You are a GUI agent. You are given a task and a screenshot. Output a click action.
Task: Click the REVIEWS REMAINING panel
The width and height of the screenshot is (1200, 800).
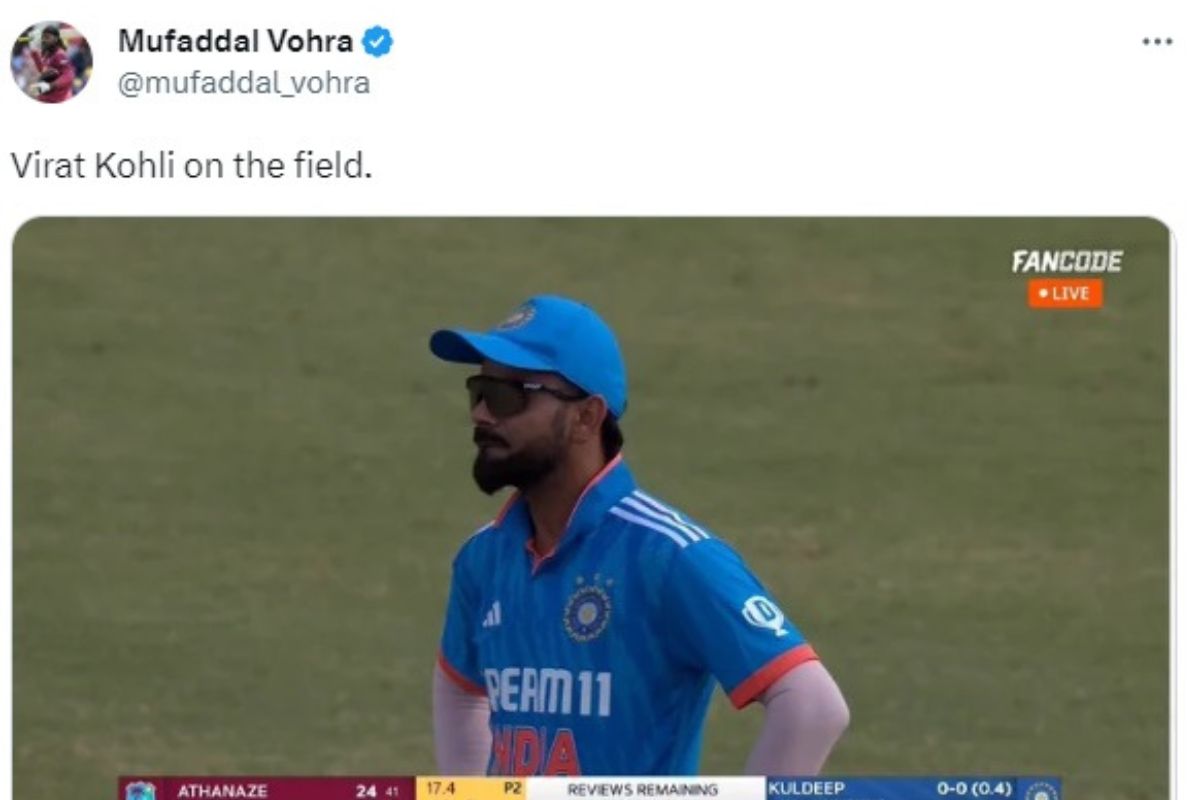click(x=643, y=790)
